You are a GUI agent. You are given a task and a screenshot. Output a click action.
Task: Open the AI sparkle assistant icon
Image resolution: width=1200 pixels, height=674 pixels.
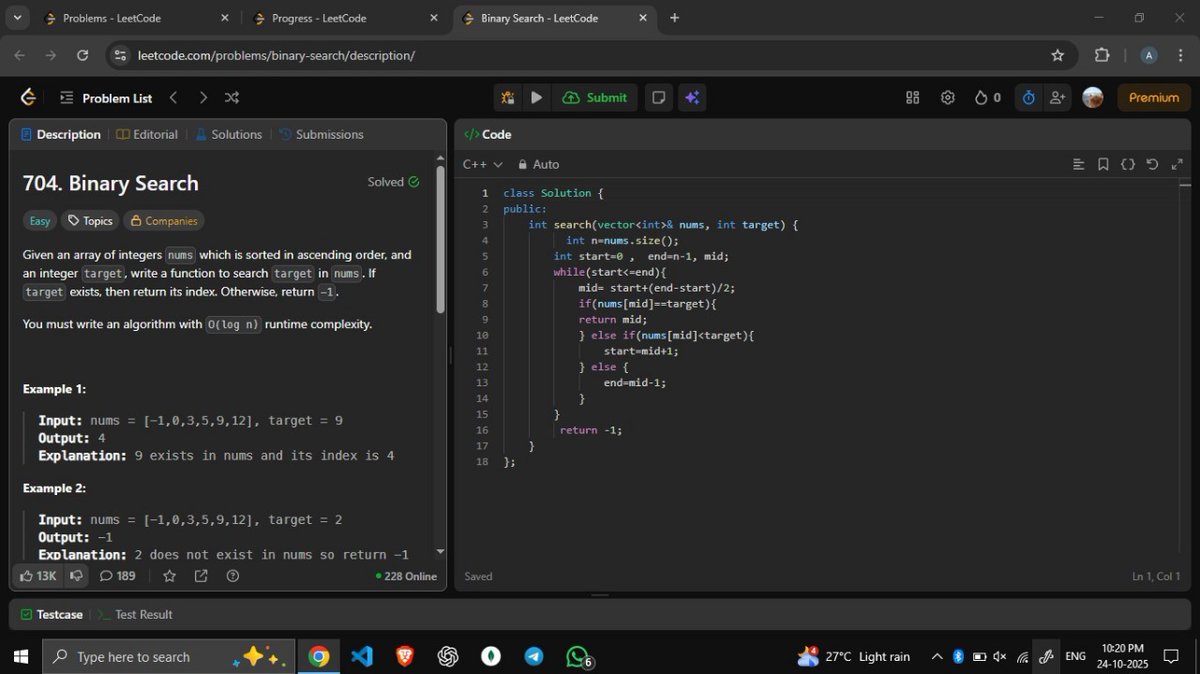tap(691, 97)
